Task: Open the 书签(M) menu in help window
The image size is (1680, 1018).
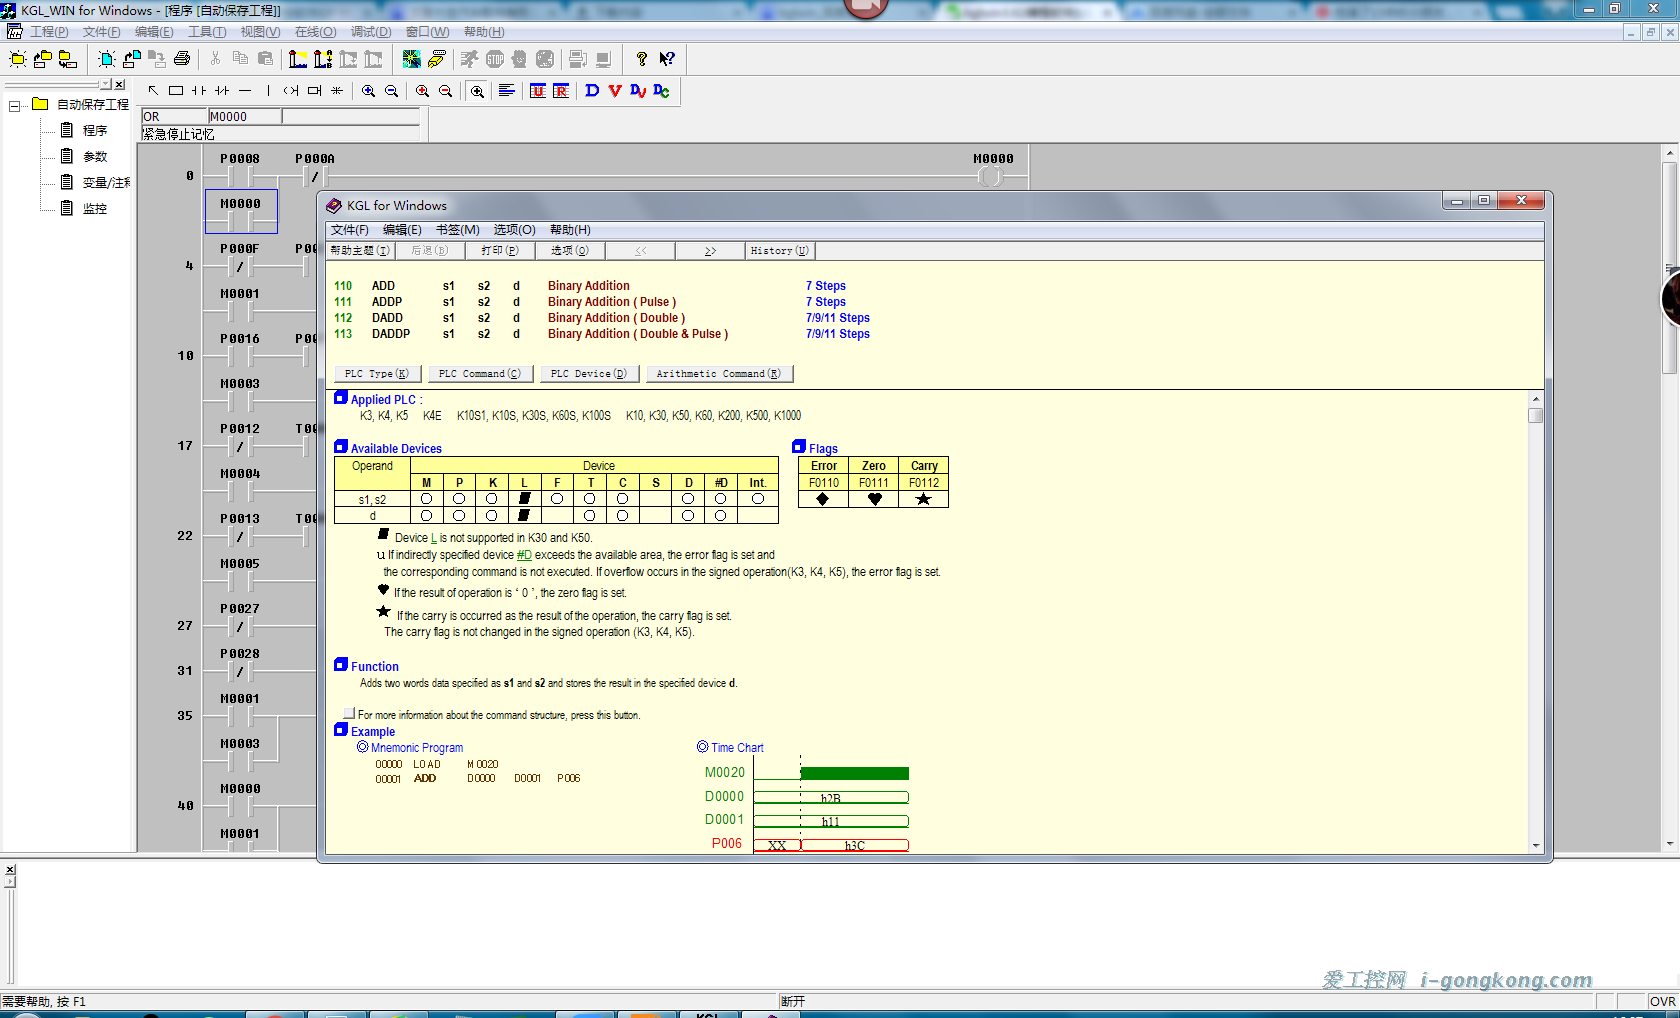Action: pos(457,230)
